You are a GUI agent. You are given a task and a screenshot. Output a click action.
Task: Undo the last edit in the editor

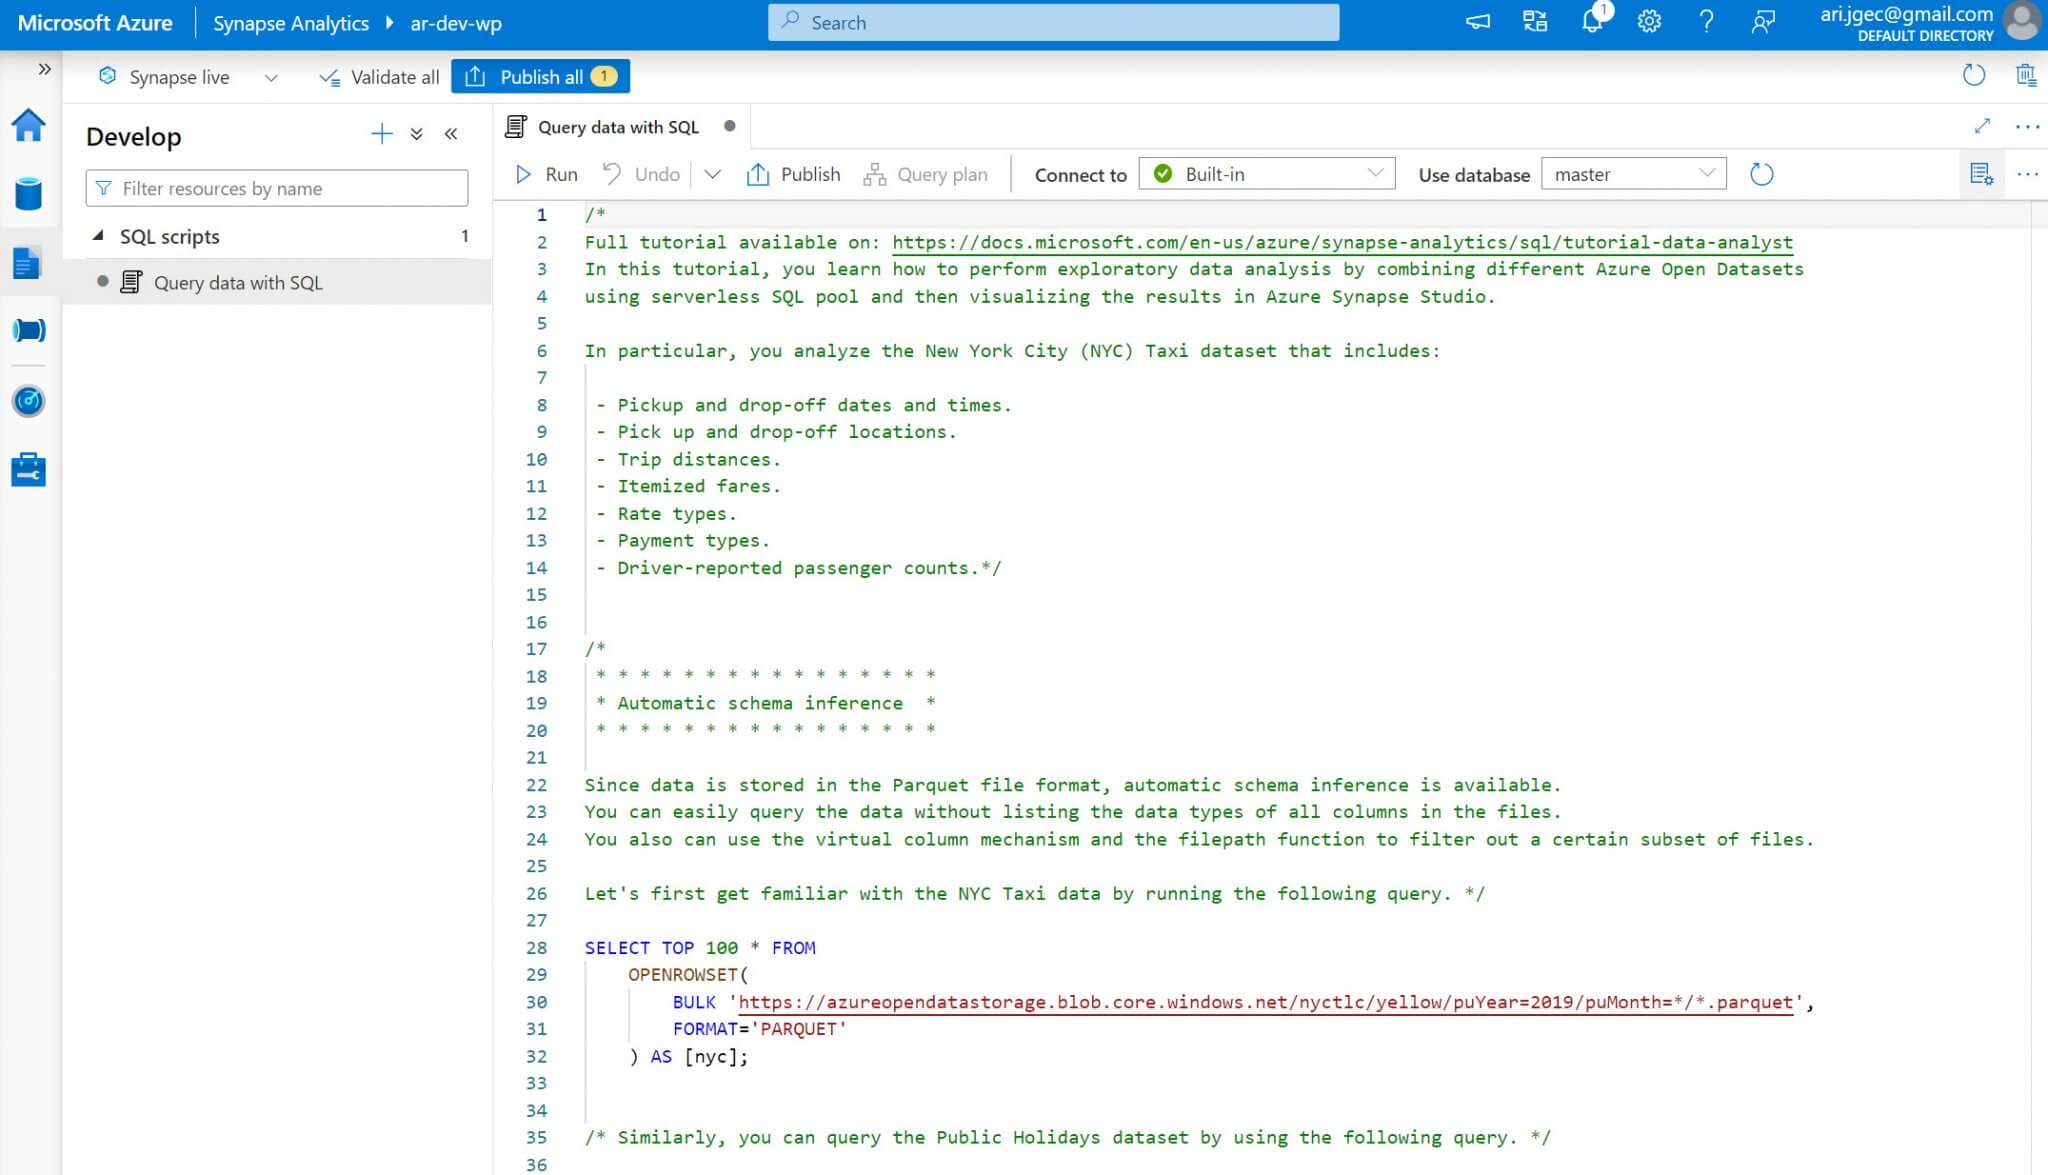tap(640, 173)
